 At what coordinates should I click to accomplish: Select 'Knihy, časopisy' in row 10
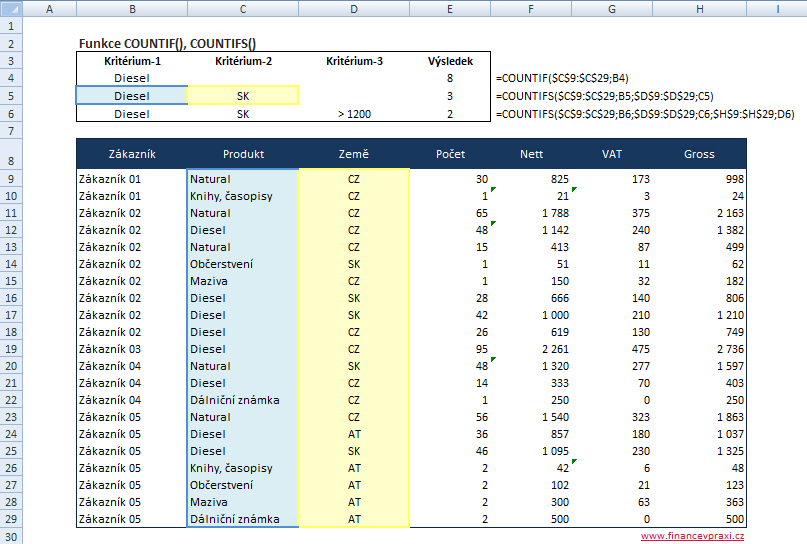pyautogui.click(x=243, y=196)
